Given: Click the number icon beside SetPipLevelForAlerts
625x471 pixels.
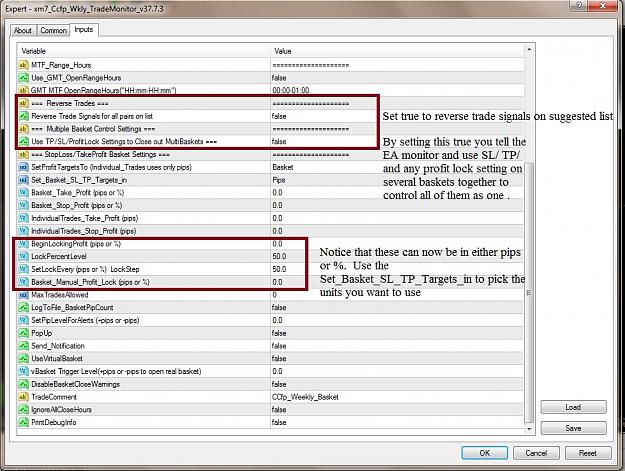Looking at the screenshot, I should point(24,320).
